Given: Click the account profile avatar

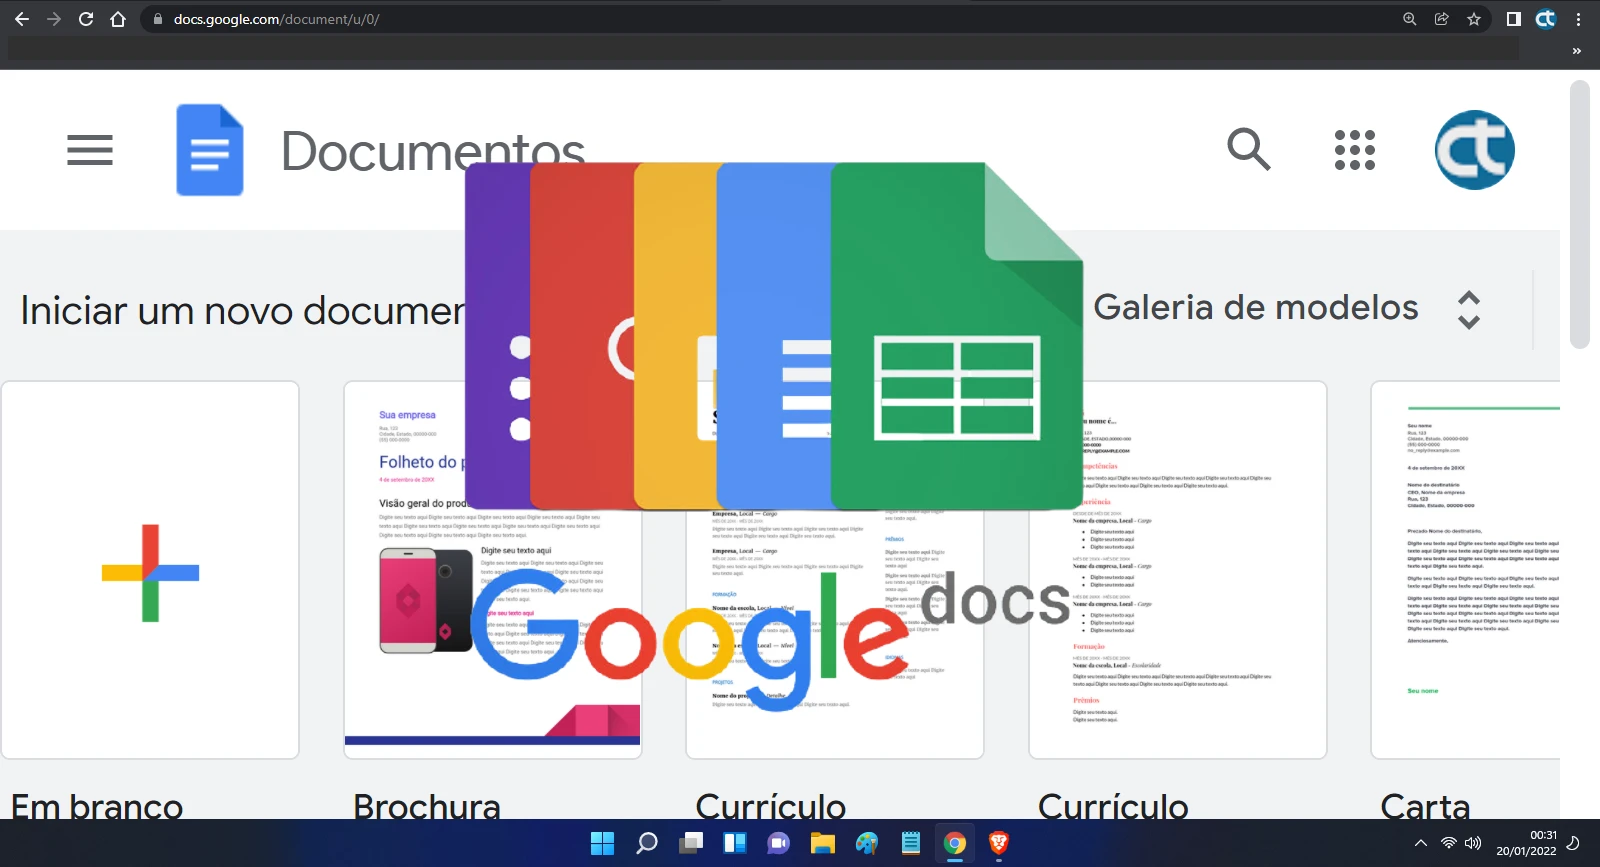Looking at the screenshot, I should click(x=1474, y=150).
